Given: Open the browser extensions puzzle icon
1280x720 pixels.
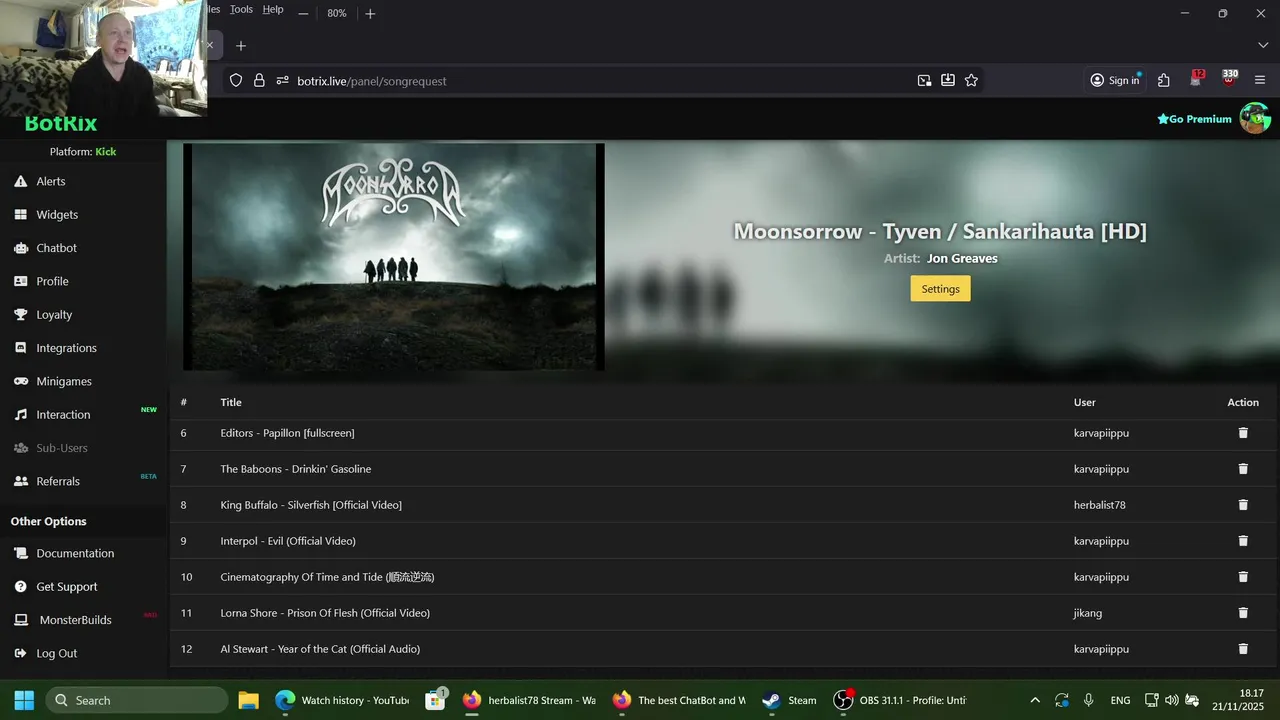Looking at the screenshot, I should [1164, 80].
